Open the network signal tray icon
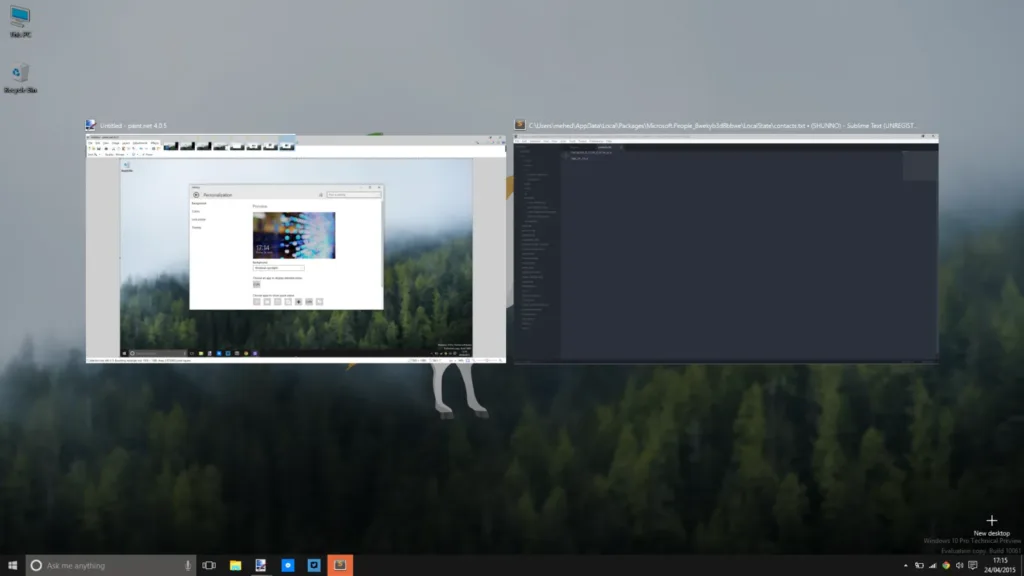 tap(933, 566)
